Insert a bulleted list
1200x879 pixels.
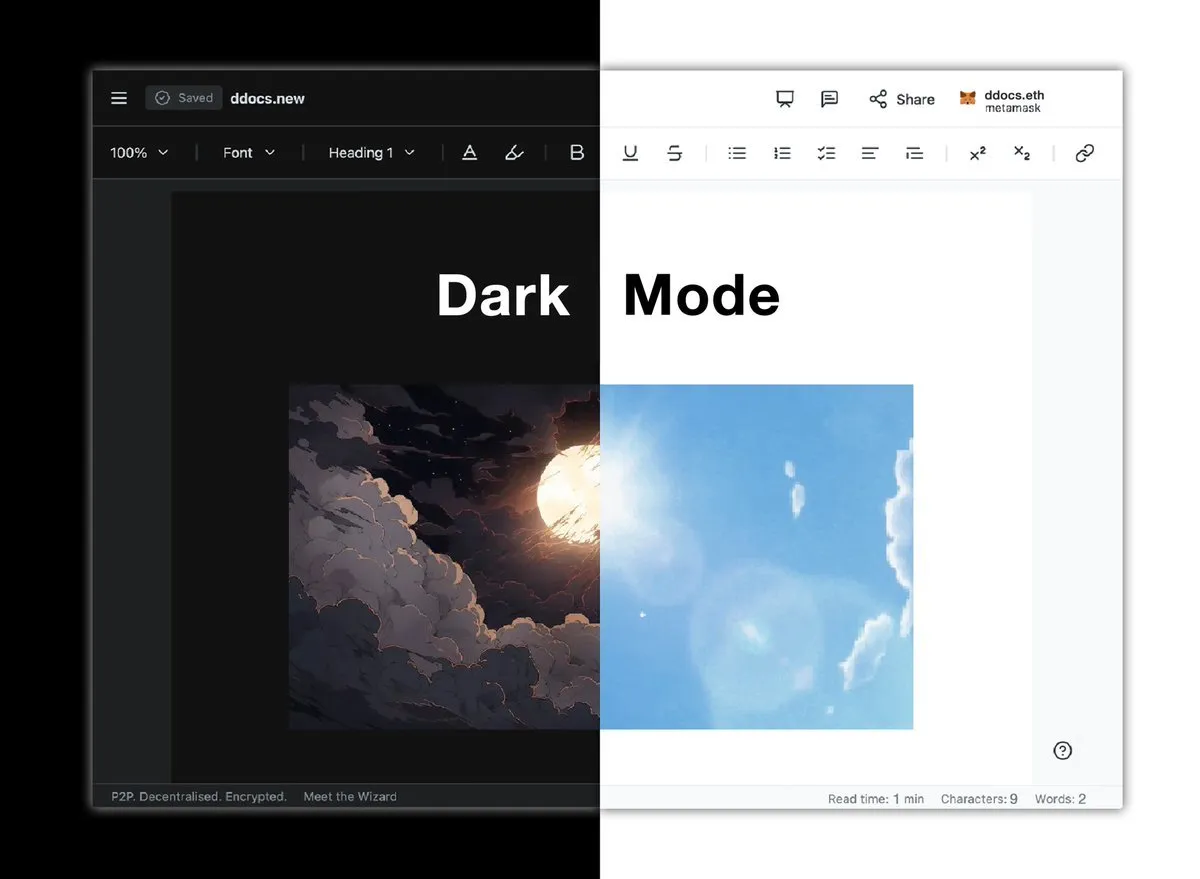(x=737, y=153)
